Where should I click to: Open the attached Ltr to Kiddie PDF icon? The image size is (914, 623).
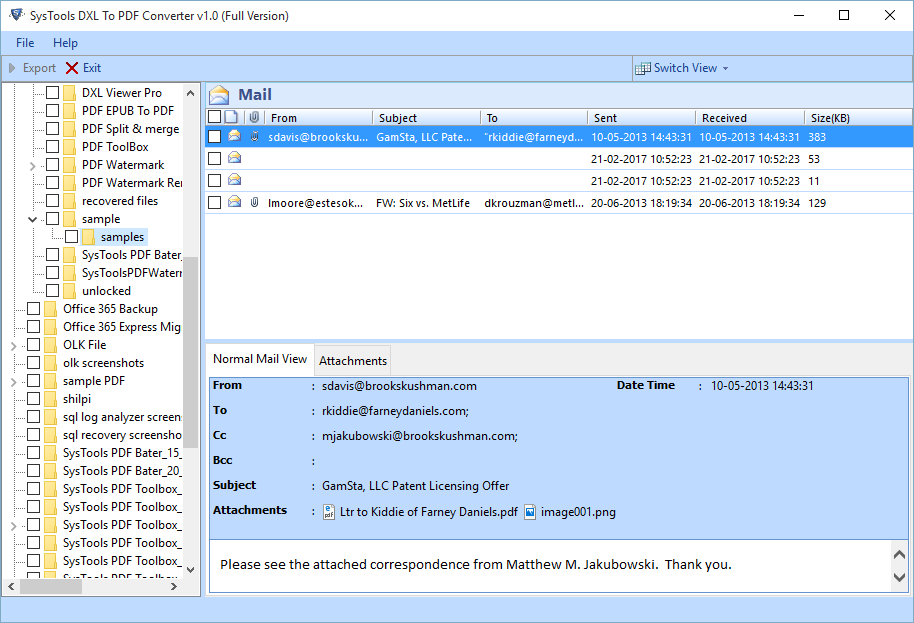329,510
